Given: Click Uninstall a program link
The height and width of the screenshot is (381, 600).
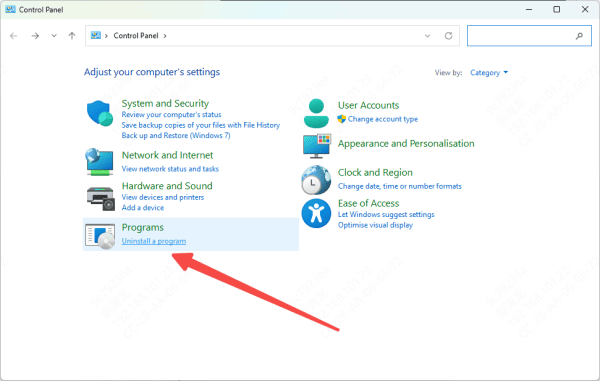Looking at the screenshot, I should [x=154, y=241].
